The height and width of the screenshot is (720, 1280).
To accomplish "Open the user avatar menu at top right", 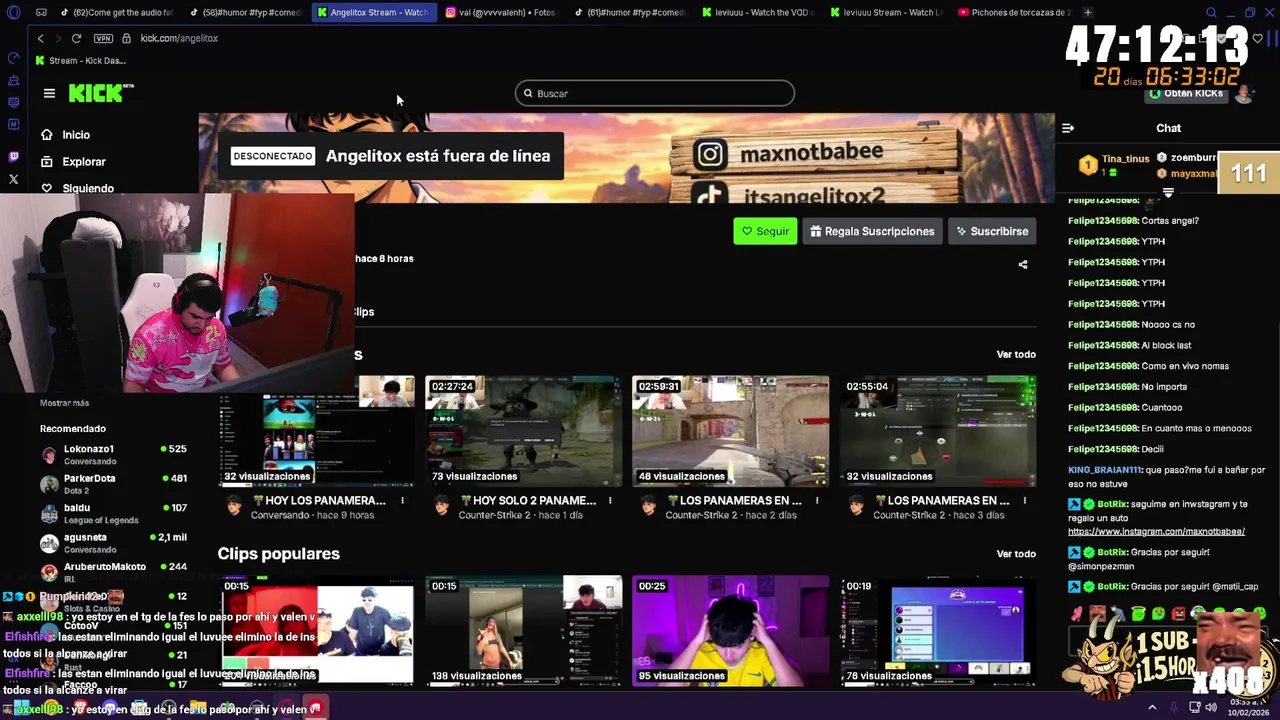I will pos(1244,93).
